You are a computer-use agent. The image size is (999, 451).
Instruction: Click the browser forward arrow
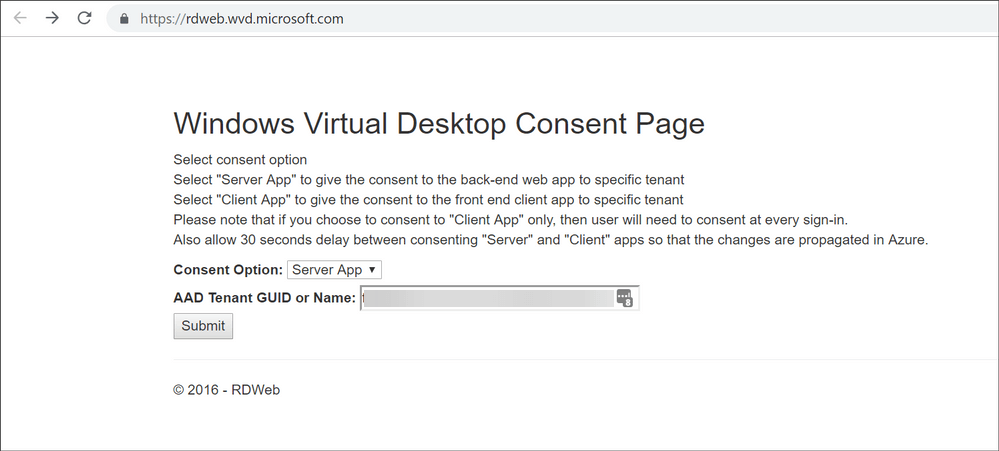(52, 18)
